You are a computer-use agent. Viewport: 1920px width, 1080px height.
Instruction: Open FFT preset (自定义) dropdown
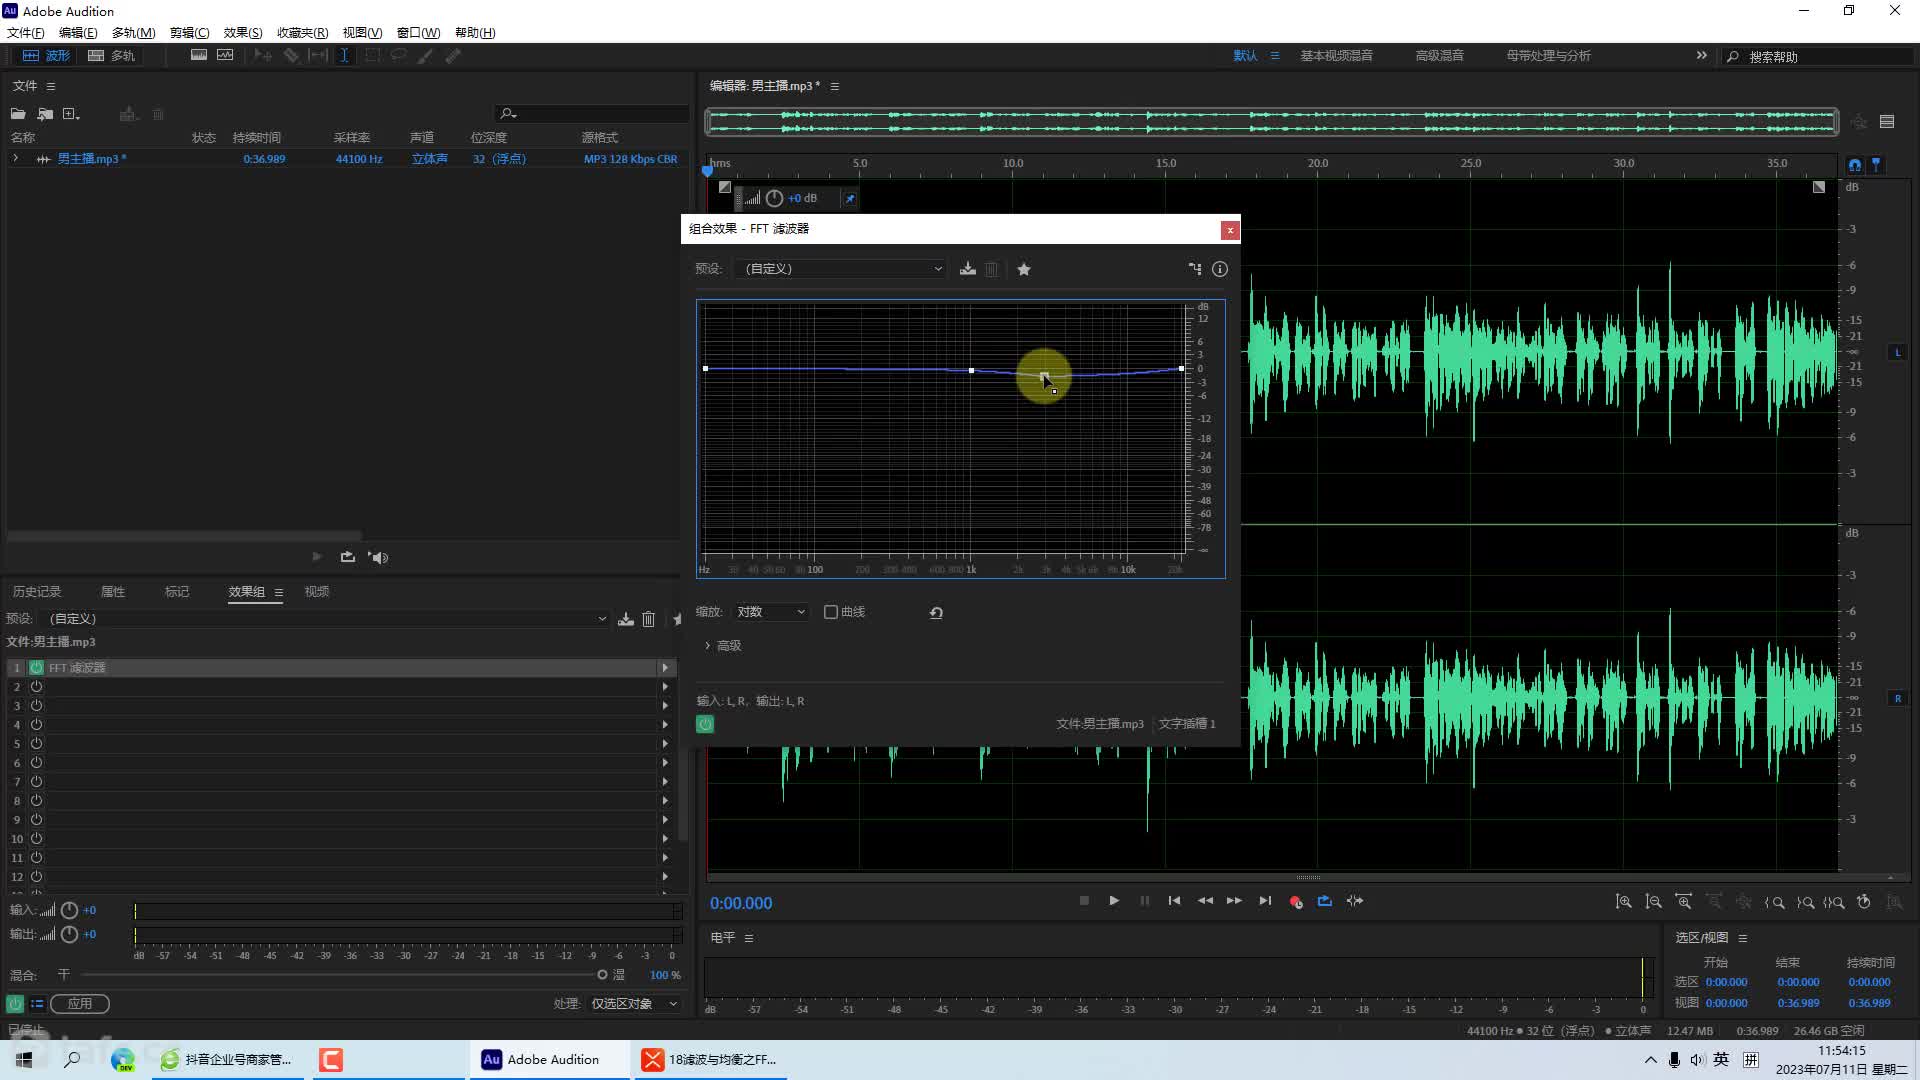[841, 269]
